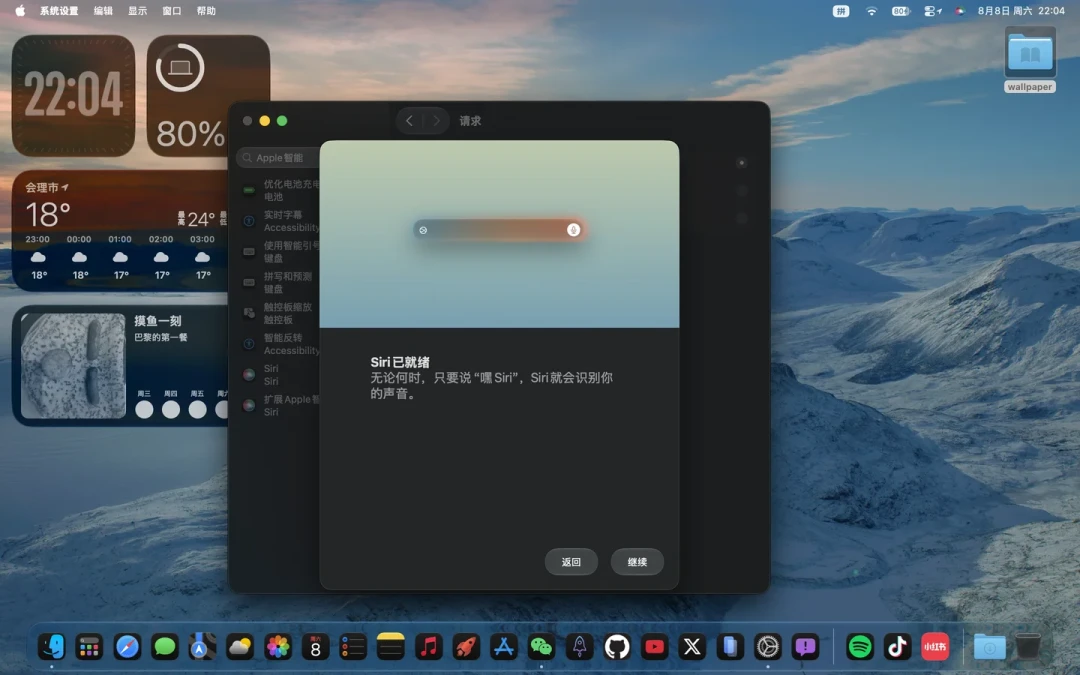Open the purple rocket app in Dock
The height and width of the screenshot is (675, 1080).
click(x=579, y=647)
